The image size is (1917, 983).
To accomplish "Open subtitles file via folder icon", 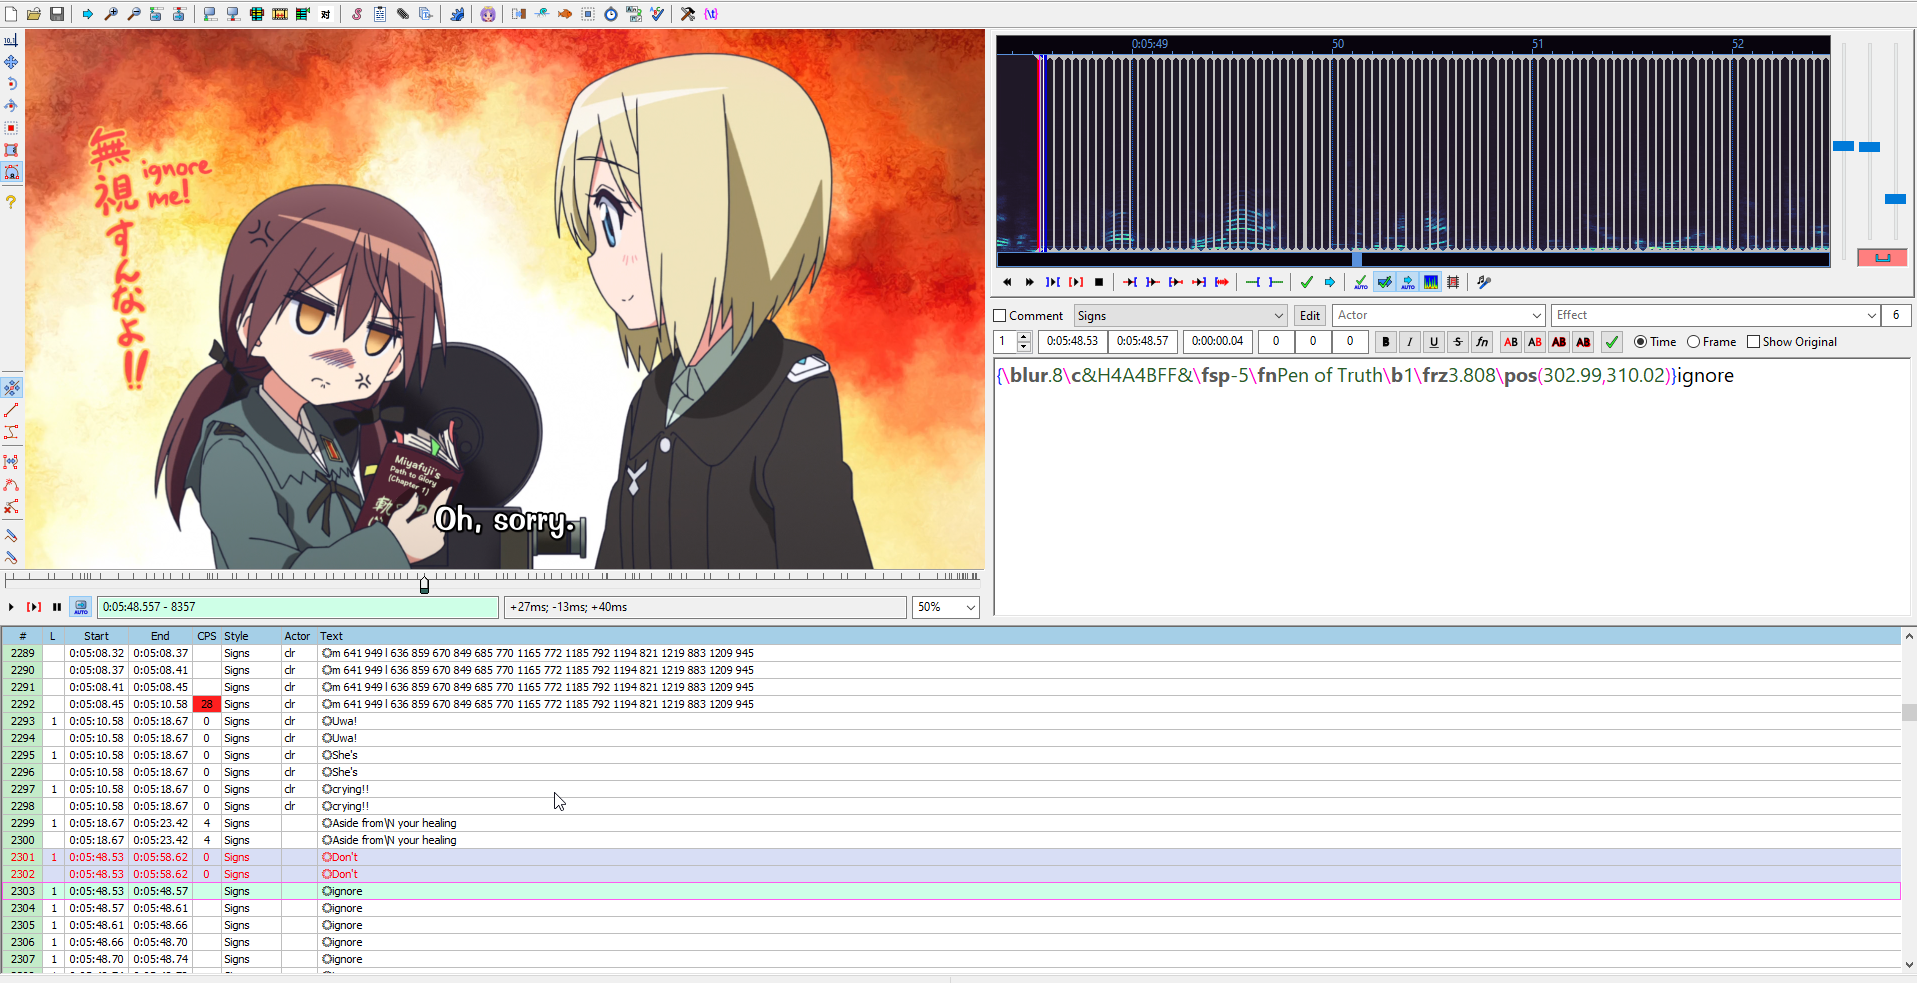I will coord(34,14).
